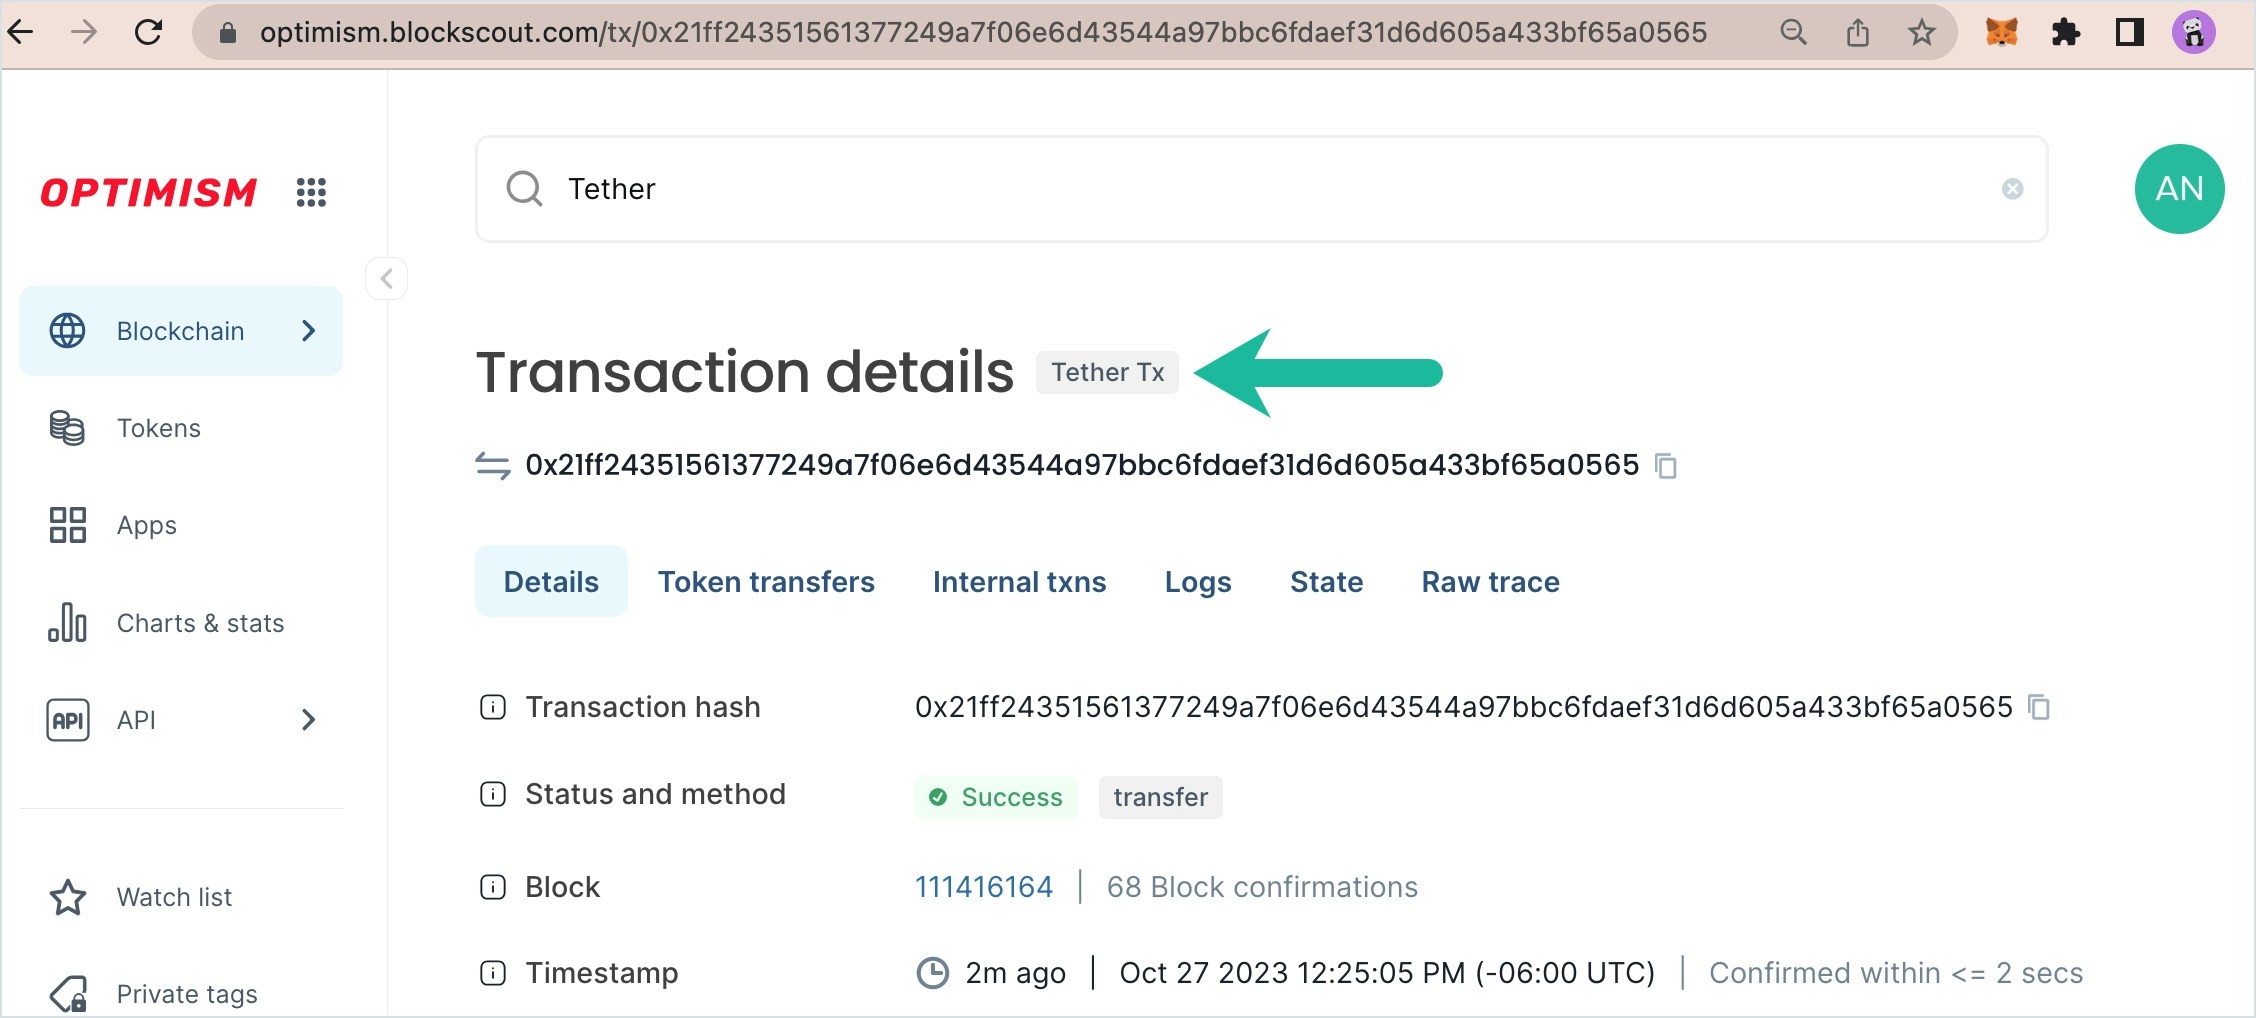2256x1018 pixels.
Task: Copy hash in Transaction hash row
Action: [x=2039, y=707]
